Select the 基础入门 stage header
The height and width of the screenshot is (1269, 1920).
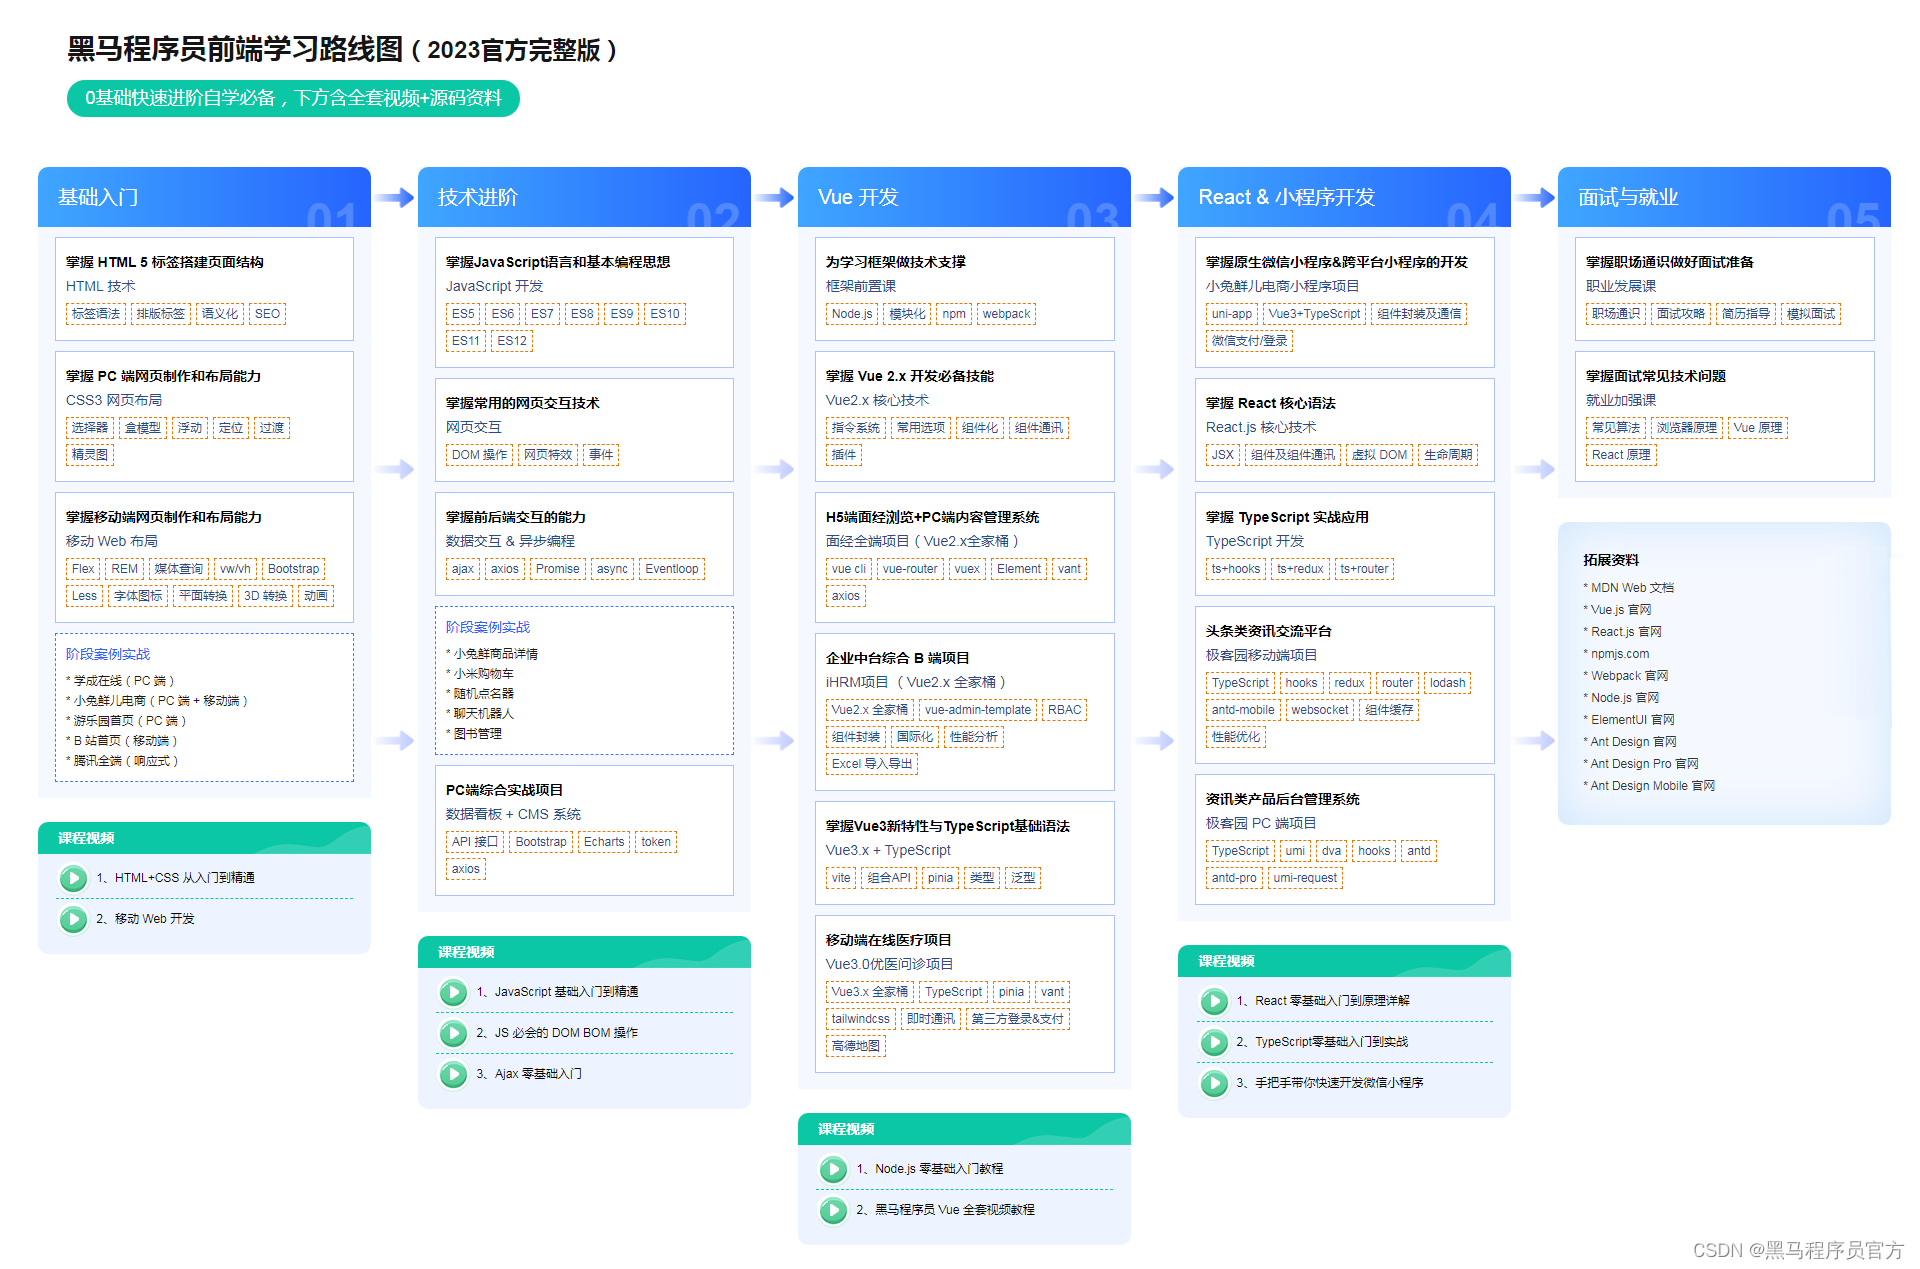pos(204,197)
